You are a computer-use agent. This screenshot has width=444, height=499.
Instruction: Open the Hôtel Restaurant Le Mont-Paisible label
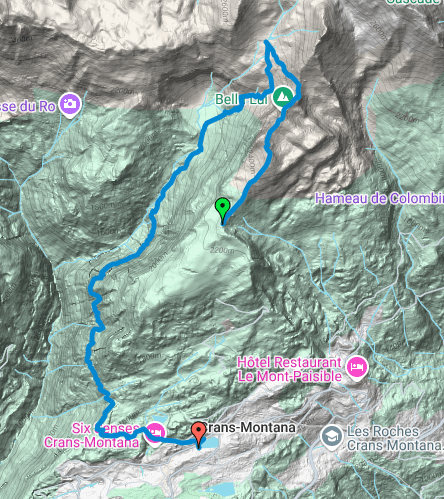(289, 369)
